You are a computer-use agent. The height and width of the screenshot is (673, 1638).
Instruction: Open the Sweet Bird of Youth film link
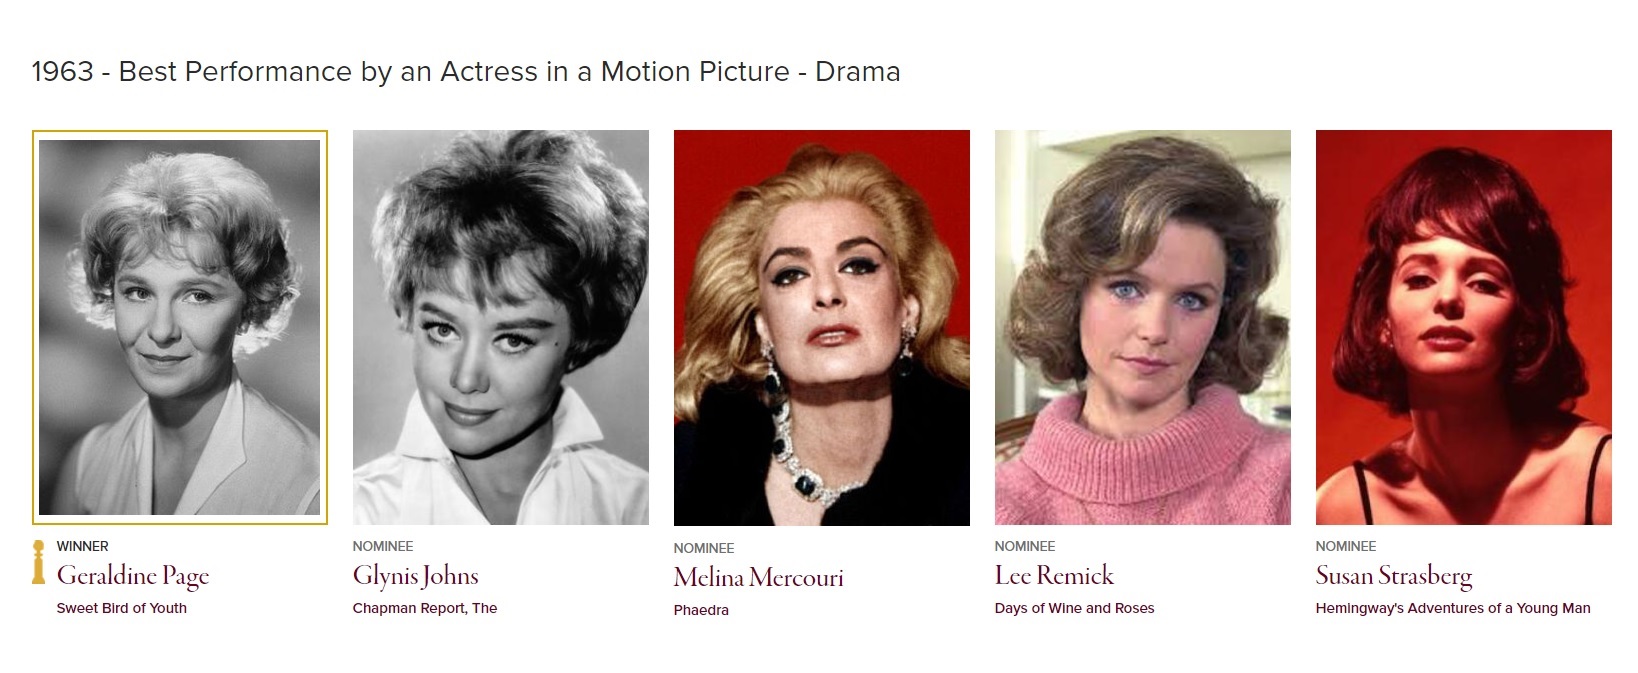pyautogui.click(x=122, y=608)
